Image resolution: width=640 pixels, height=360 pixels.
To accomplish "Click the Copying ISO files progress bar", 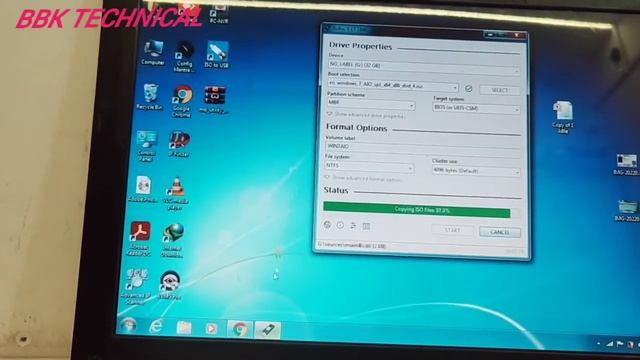I will 422,210.
